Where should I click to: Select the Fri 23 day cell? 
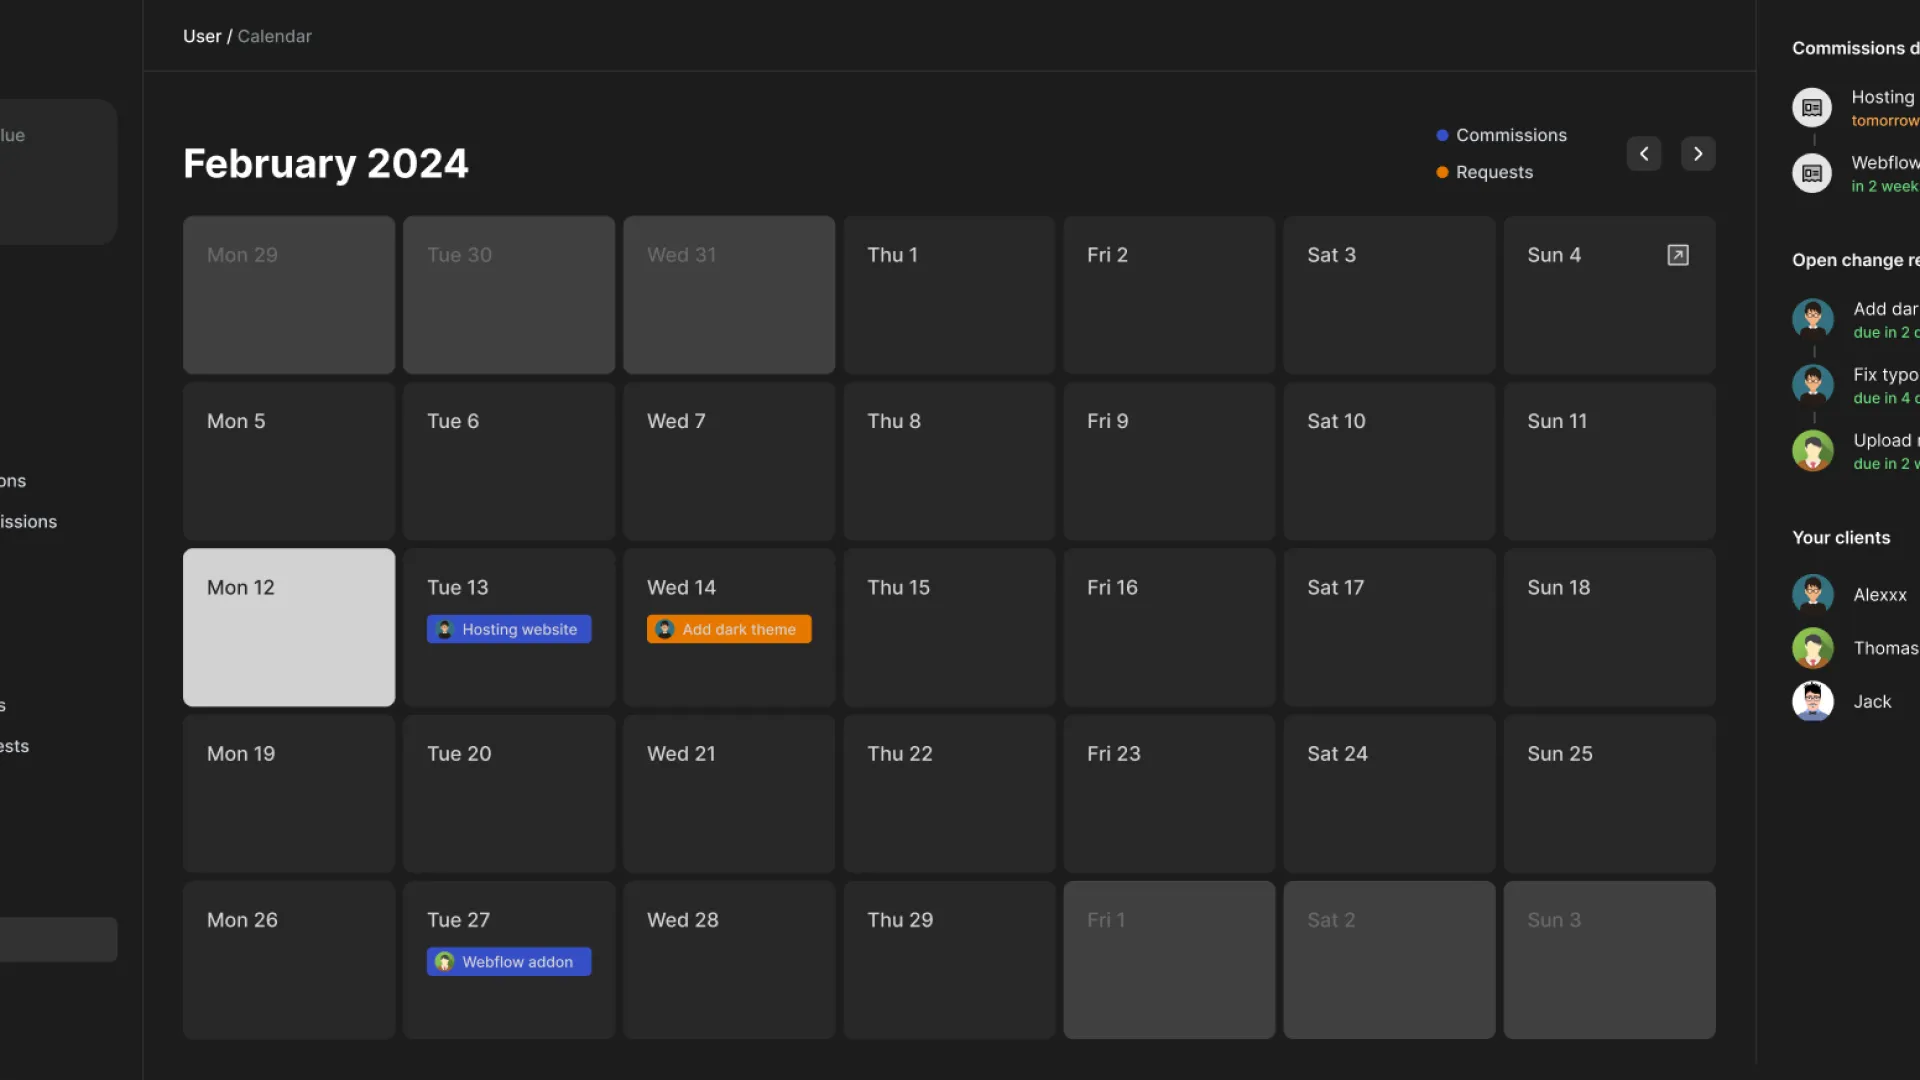[1169, 793]
